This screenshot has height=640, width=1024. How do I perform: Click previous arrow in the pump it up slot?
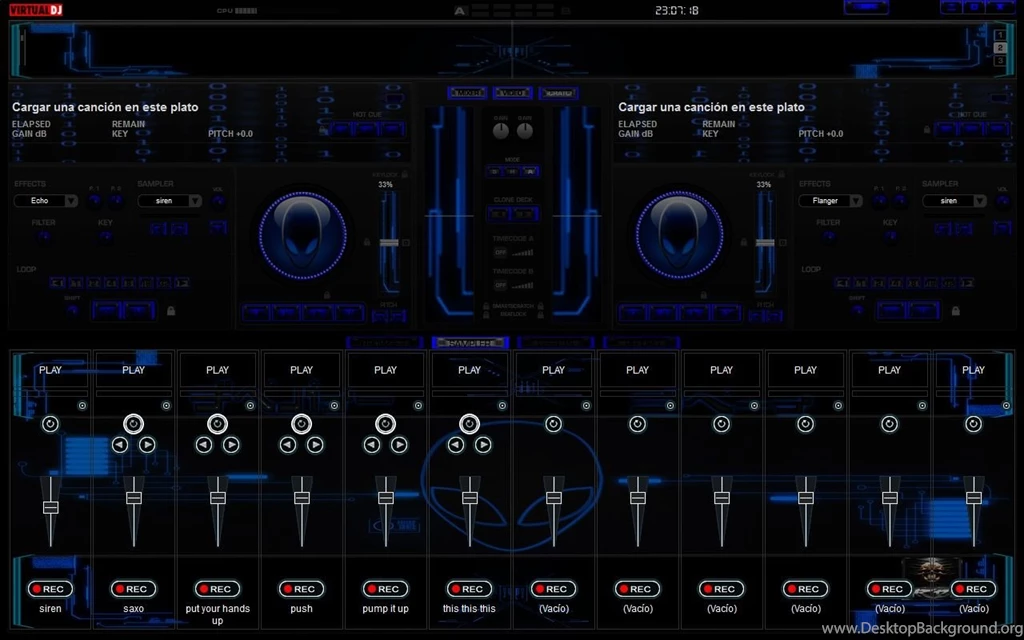372,445
